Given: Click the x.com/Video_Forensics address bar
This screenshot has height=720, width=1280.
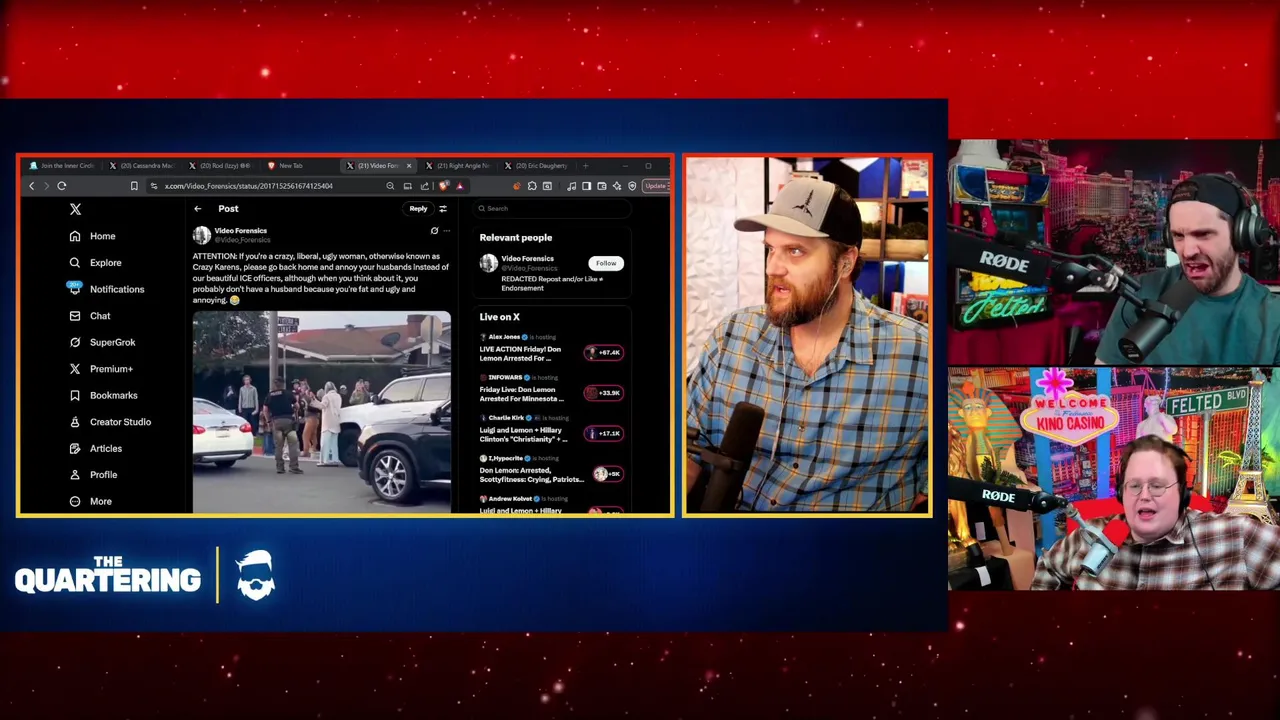Looking at the screenshot, I should coord(248,186).
